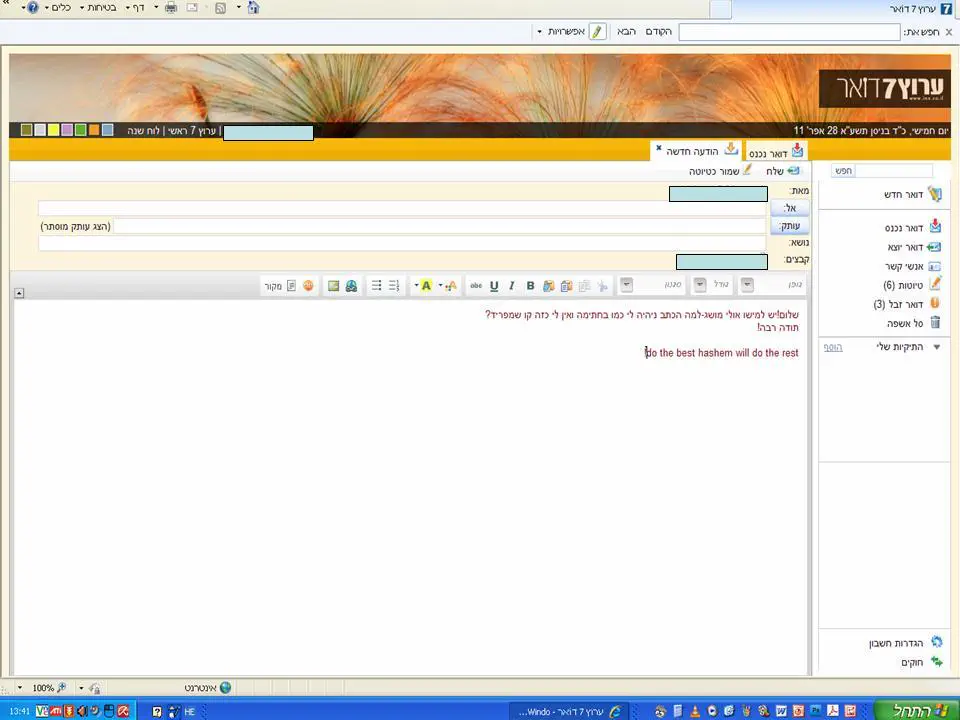Viewport: 960px width, 720px height.
Task: Click the add folder (הוסף) link
Action: (x=832, y=347)
